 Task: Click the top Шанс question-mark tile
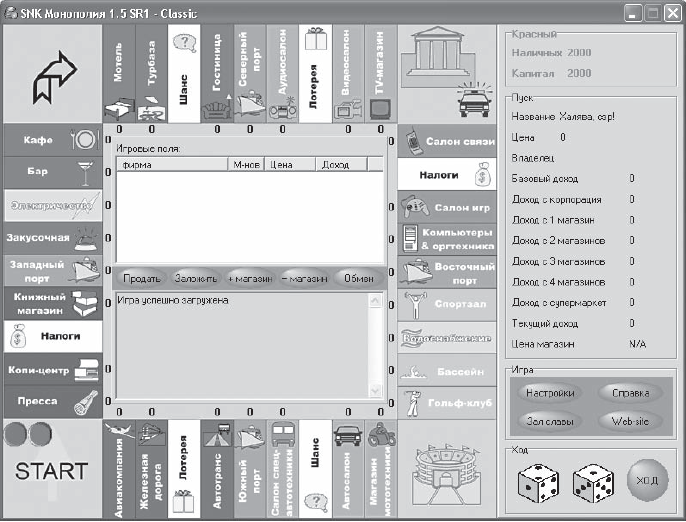pos(184,74)
